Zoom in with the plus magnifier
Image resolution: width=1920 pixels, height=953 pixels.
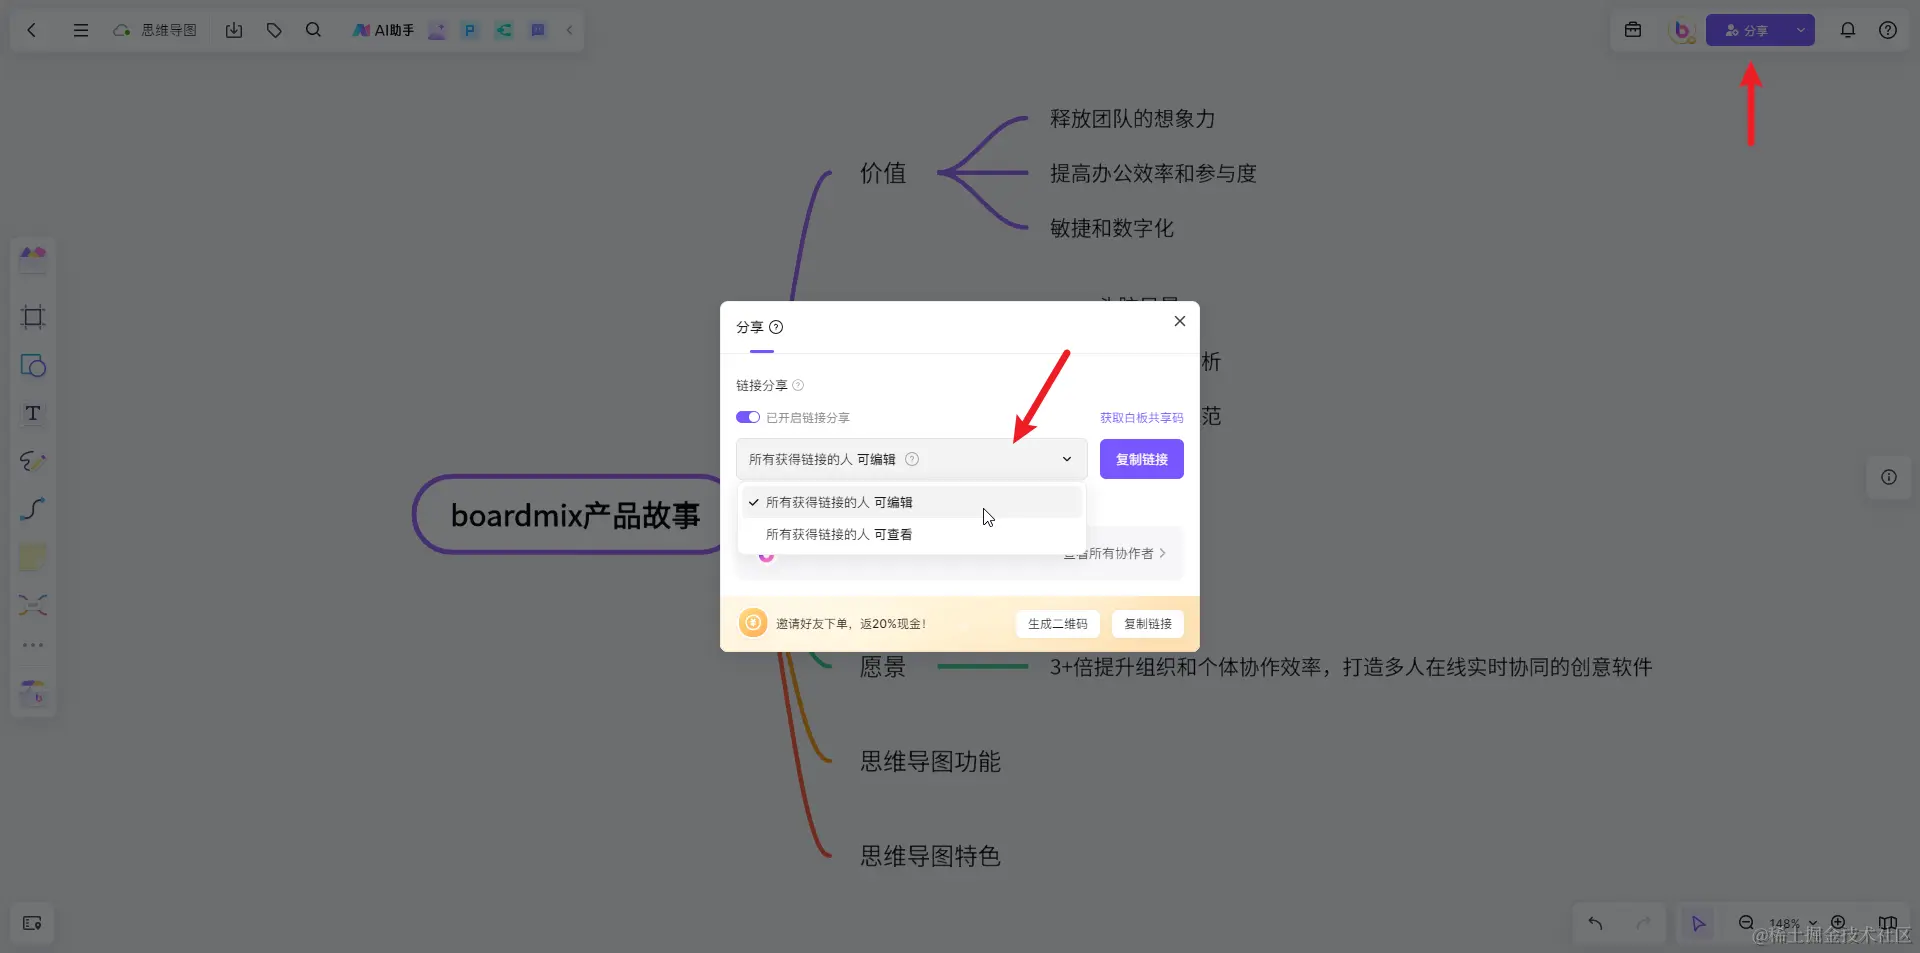tap(1838, 922)
